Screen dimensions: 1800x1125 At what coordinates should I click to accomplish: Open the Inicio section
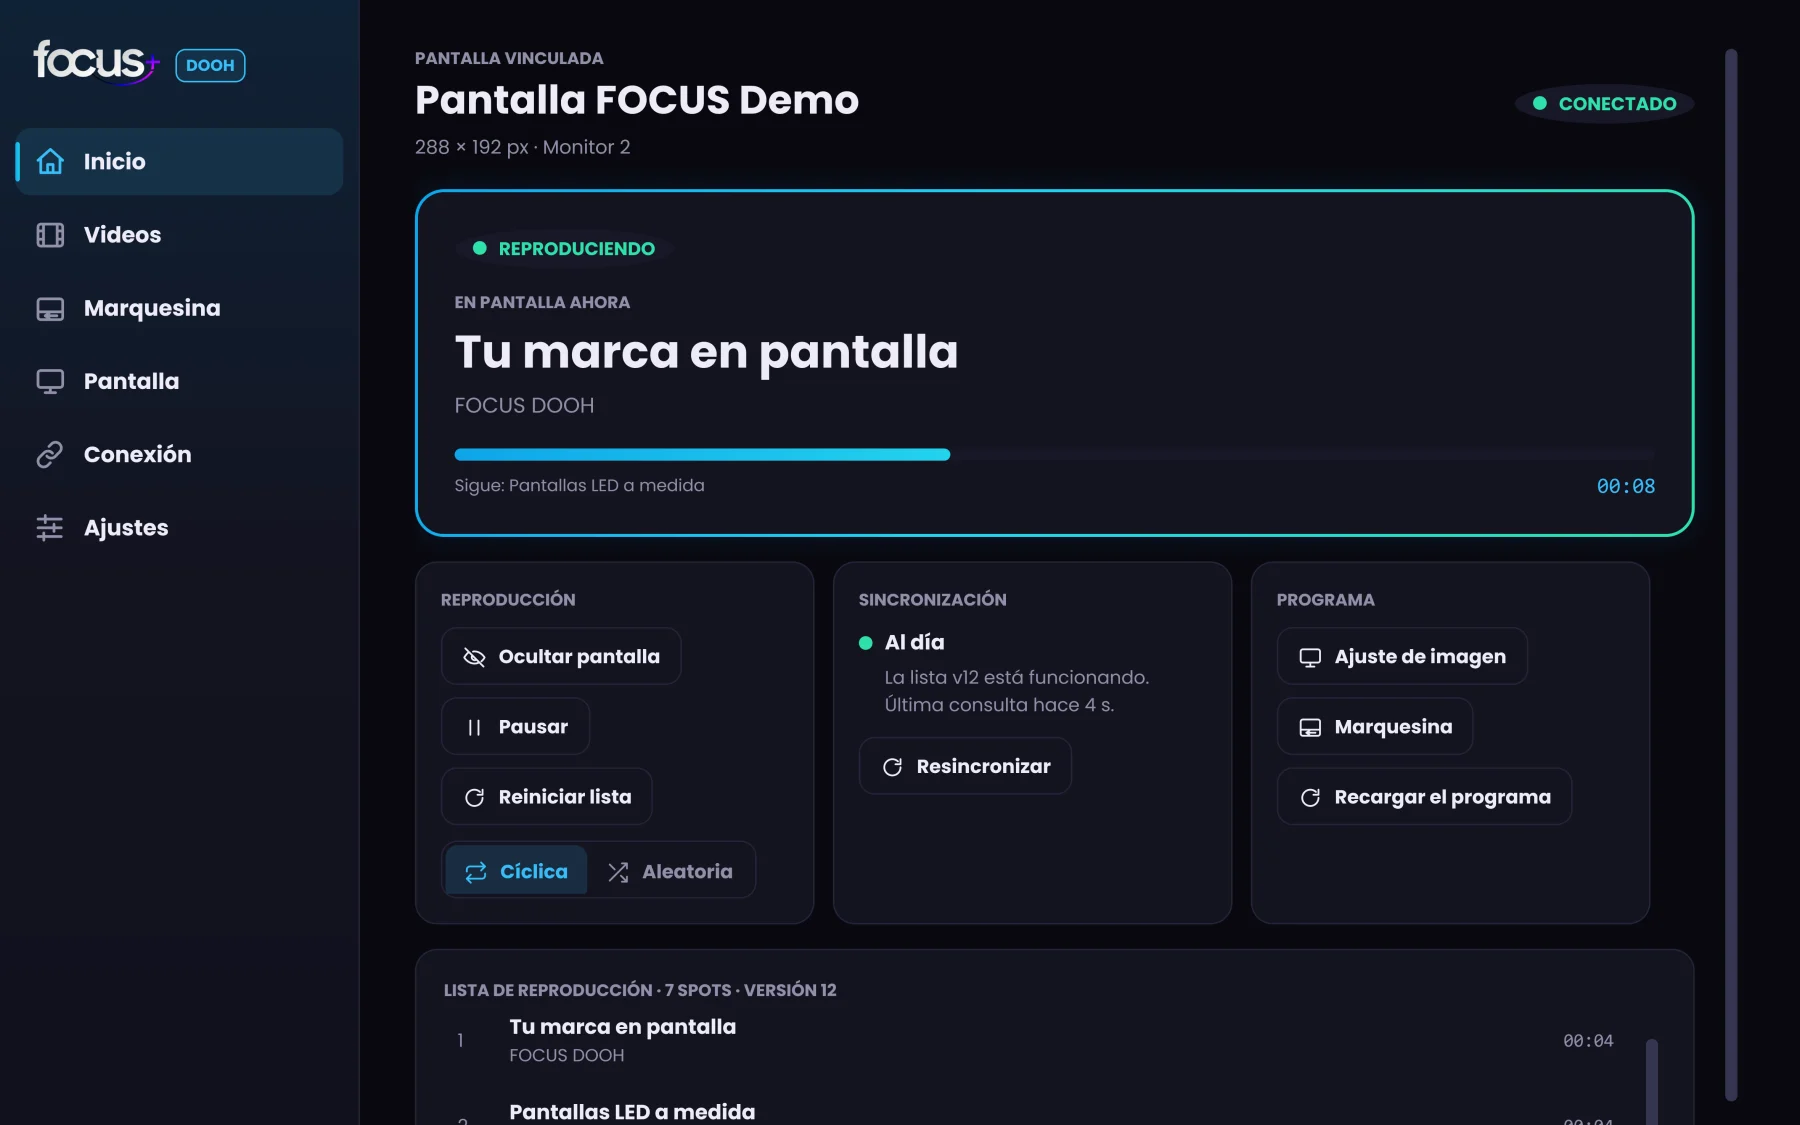179,161
